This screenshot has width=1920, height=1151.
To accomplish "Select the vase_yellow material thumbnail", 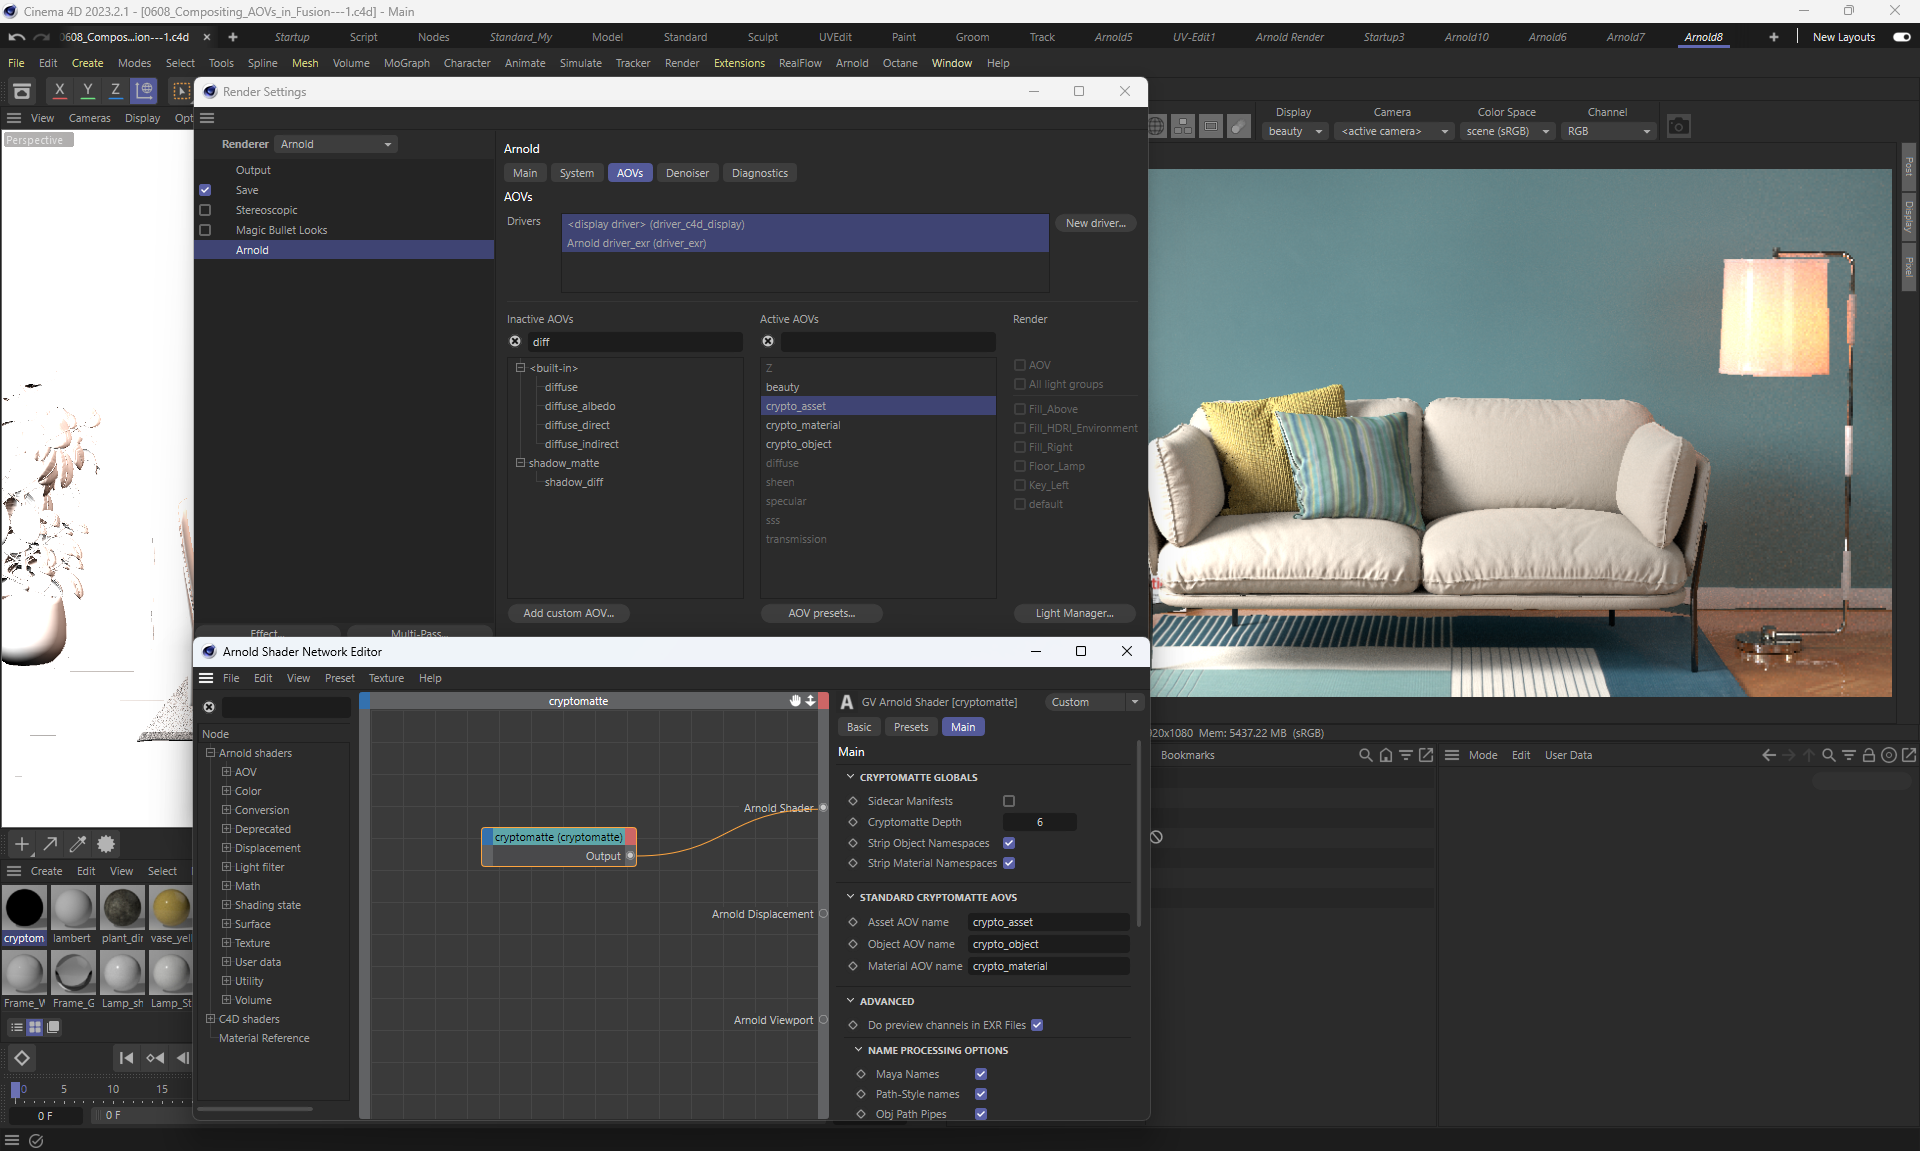I will (171, 908).
